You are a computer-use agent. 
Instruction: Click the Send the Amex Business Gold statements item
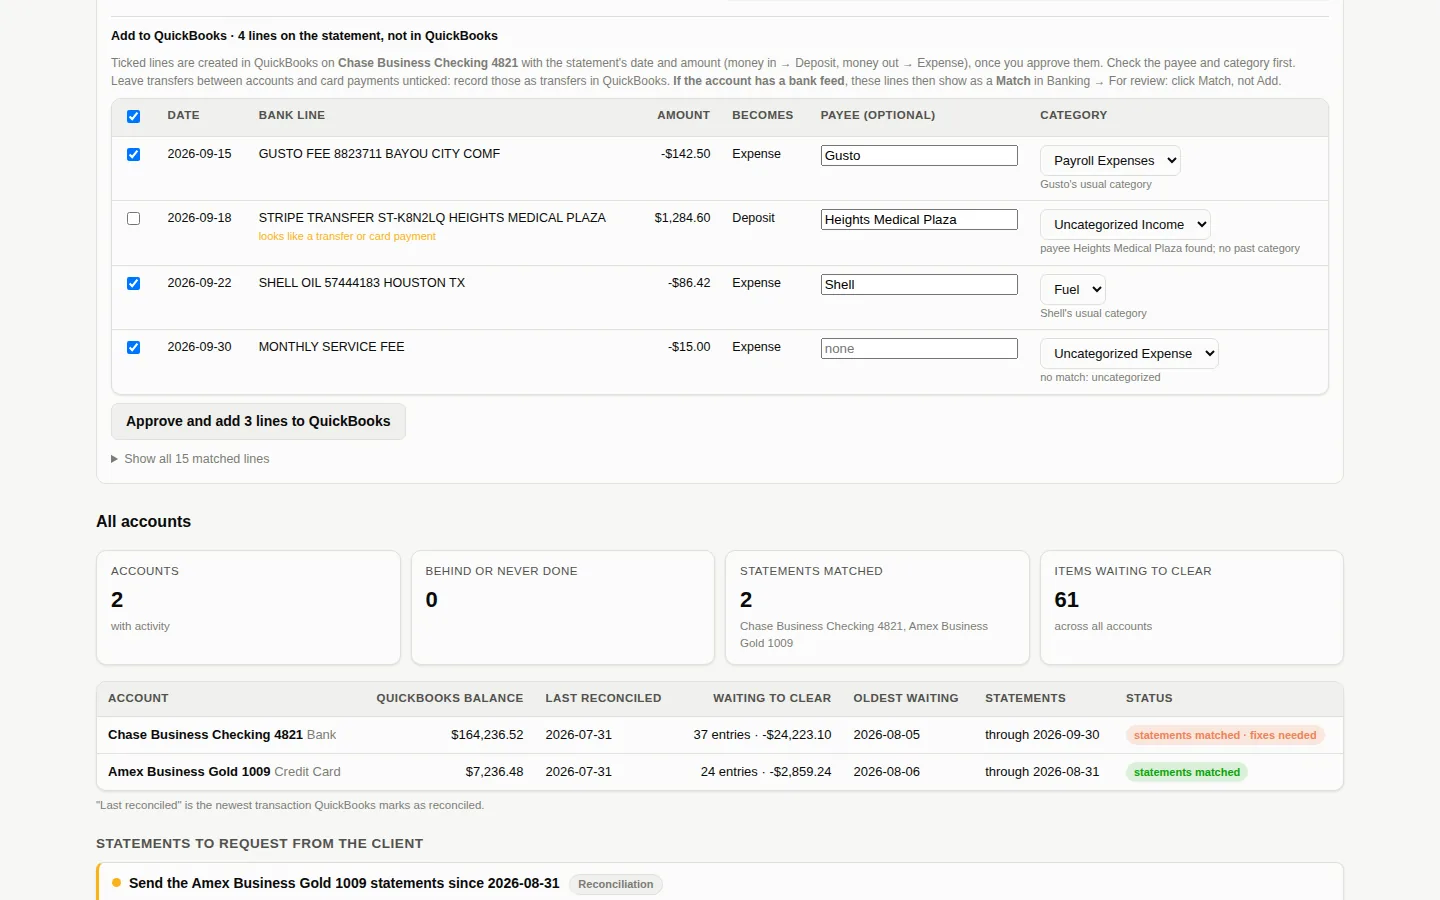pyautogui.click(x=344, y=884)
